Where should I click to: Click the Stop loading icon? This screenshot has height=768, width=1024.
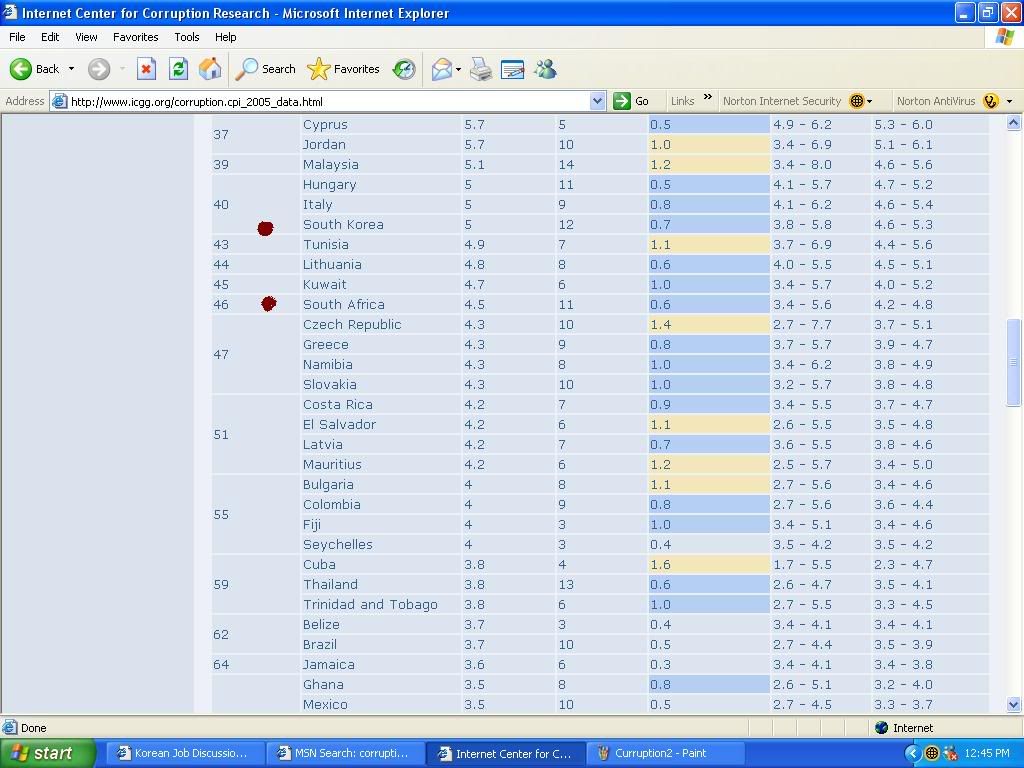(146, 69)
